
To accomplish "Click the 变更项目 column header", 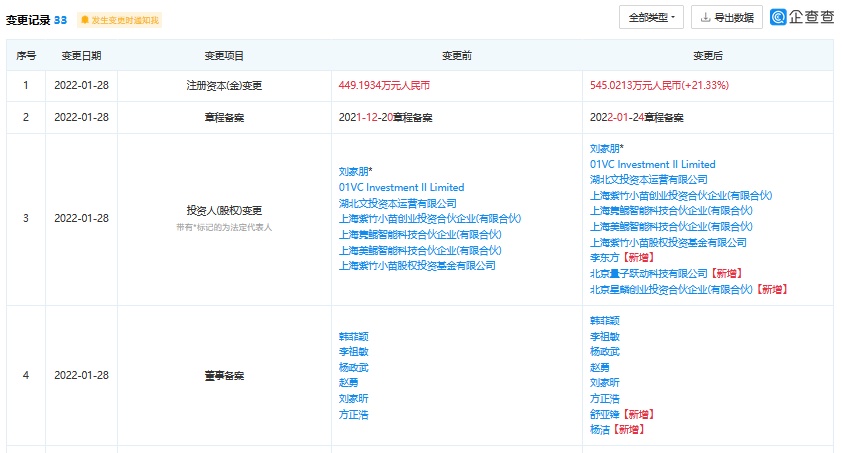I will point(224,56).
